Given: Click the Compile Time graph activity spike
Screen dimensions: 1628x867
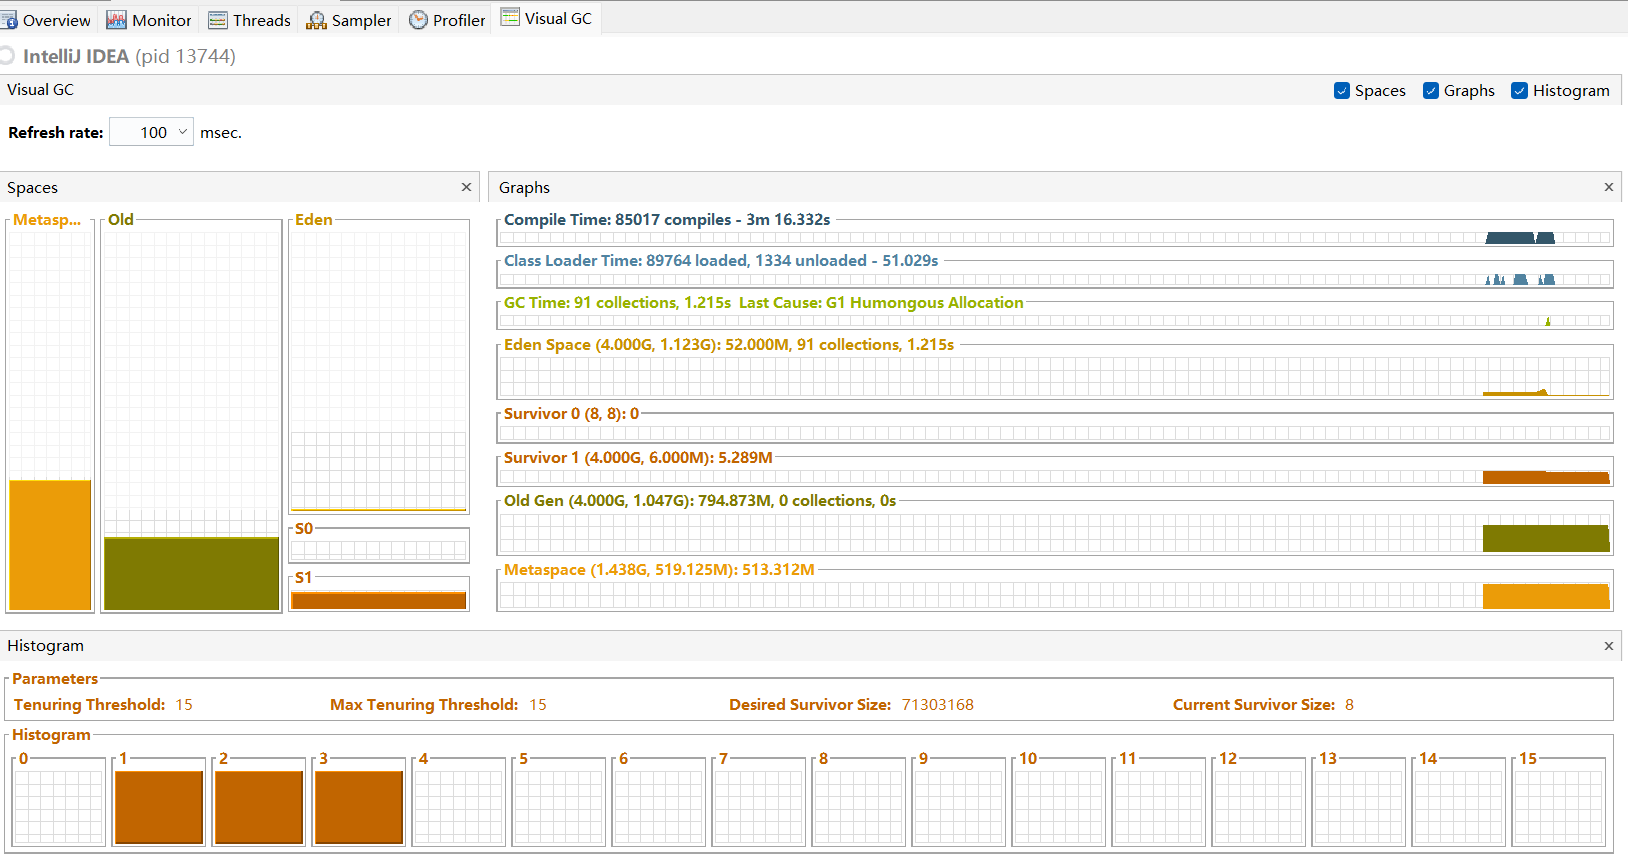Looking at the screenshot, I should tap(1520, 238).
